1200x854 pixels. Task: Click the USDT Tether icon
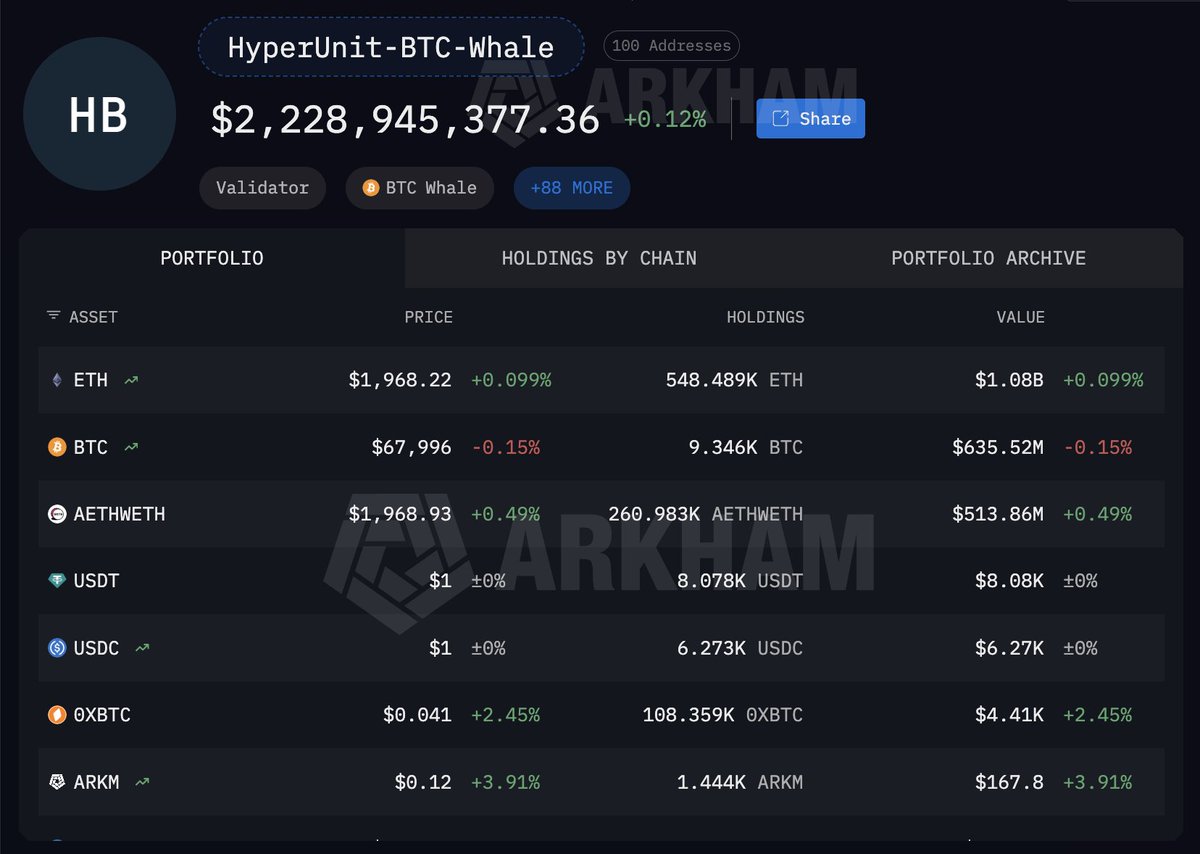(x=57, y=581)
